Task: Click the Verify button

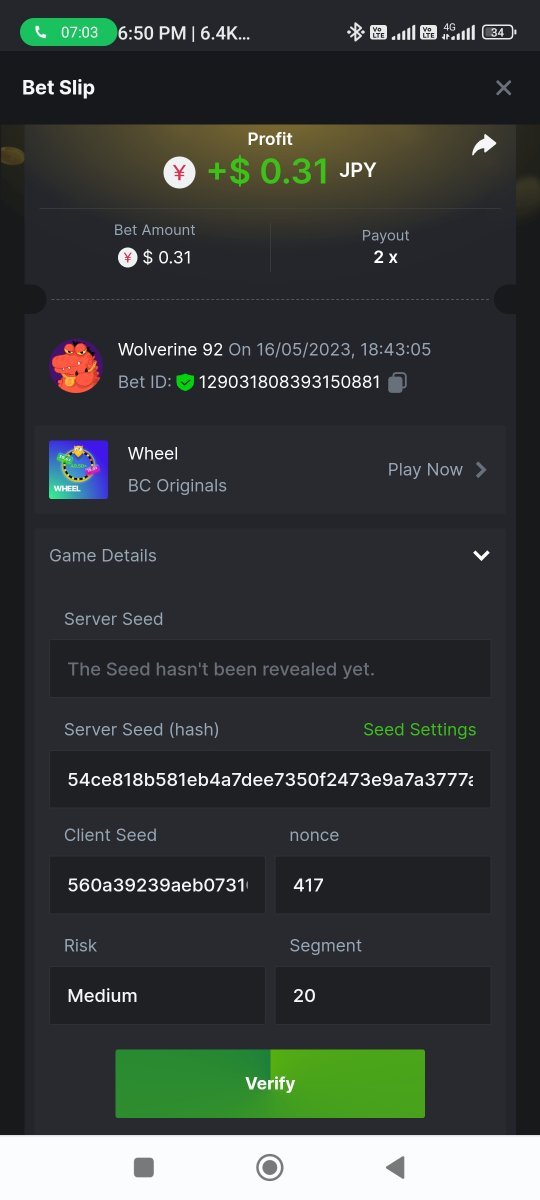Action: tap(270, 1083)
